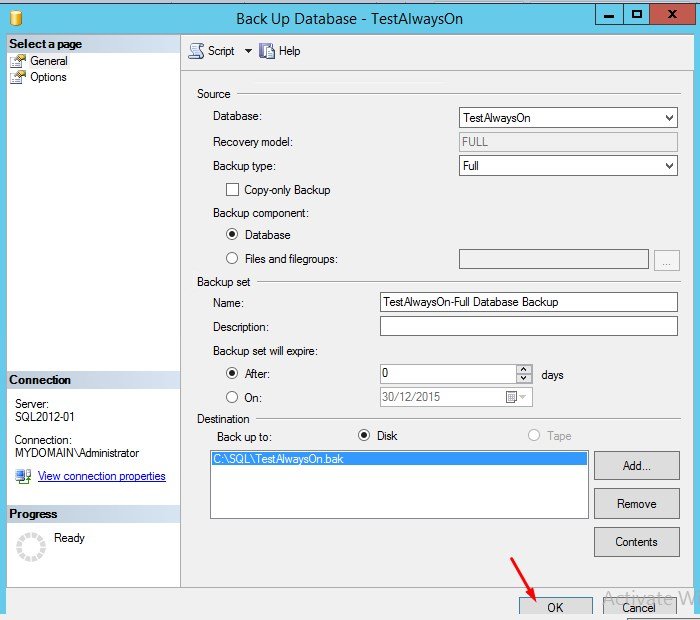Click the Contents button

[634, 542]
